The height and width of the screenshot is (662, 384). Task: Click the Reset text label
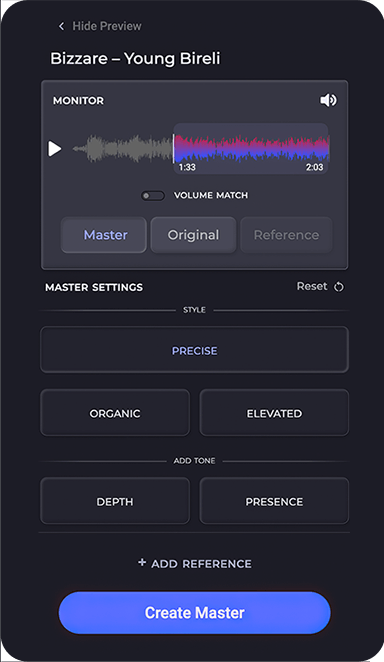click(x=312, y=286)
